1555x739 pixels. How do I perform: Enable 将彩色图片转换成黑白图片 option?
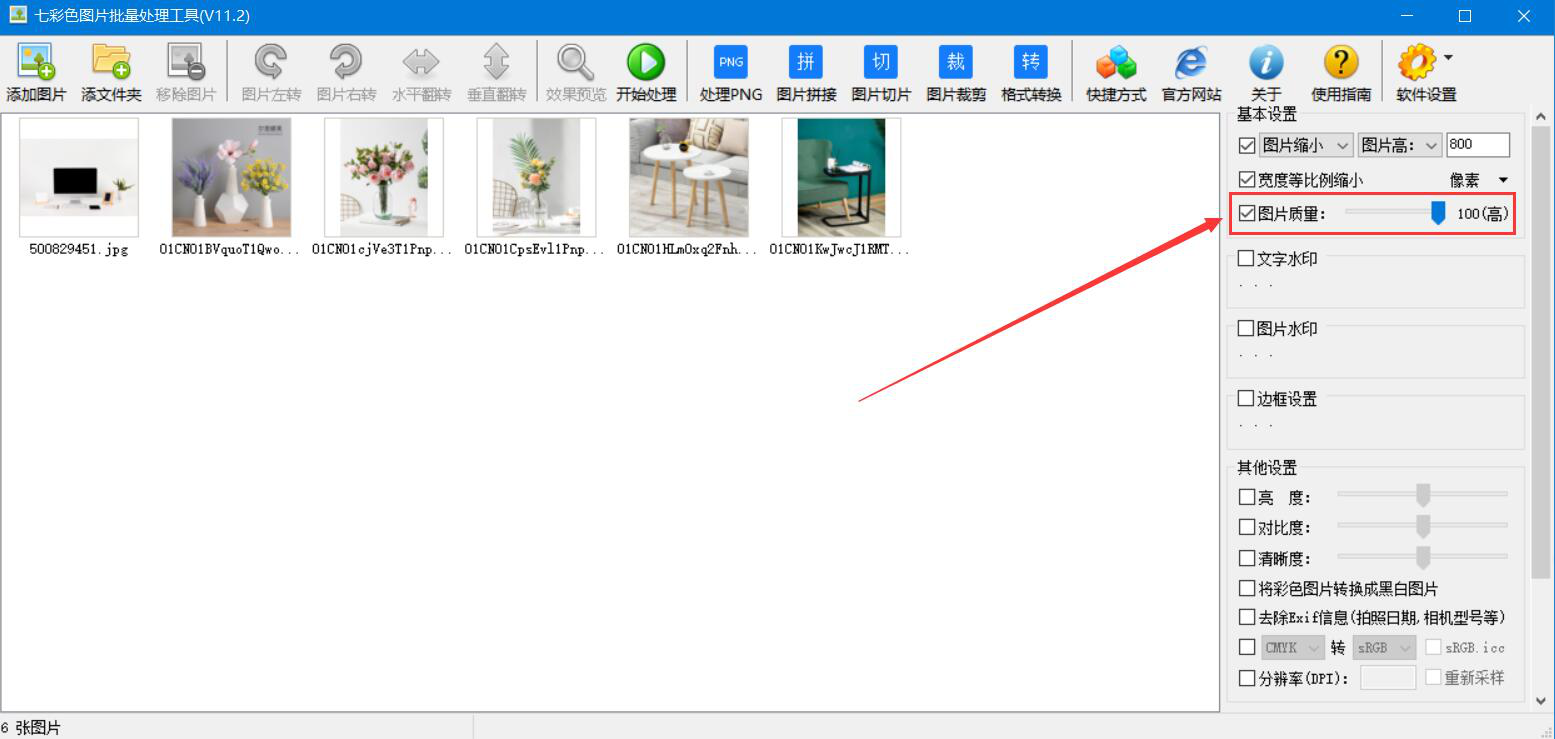[x=1247, y=588]
